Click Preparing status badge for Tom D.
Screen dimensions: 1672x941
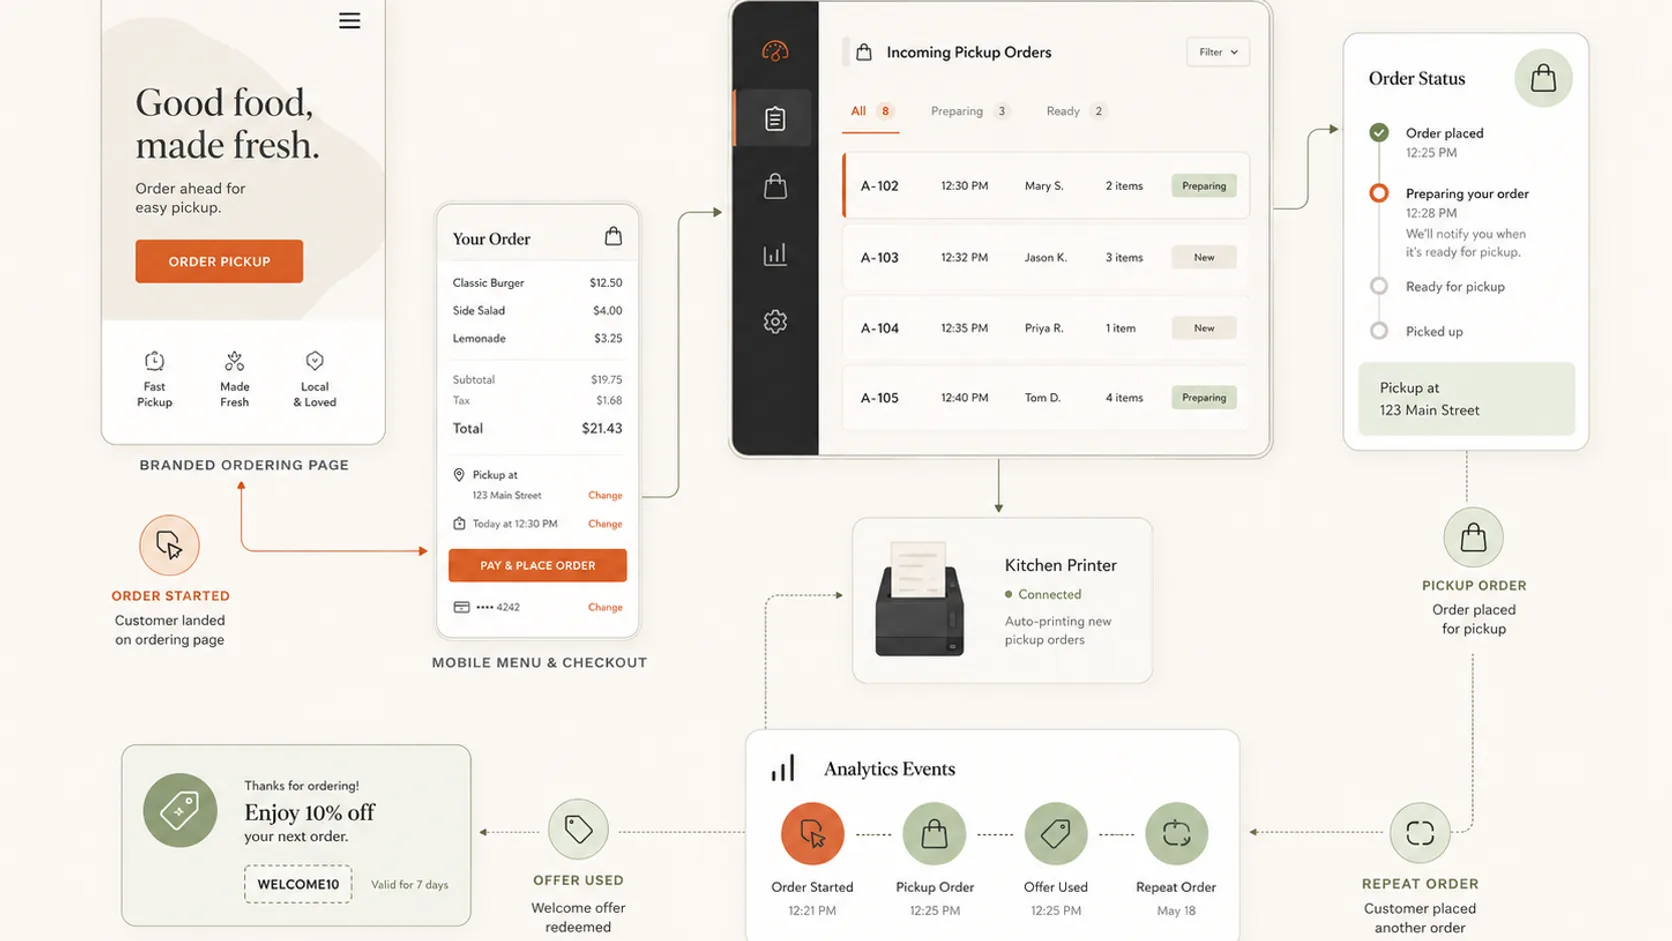(1204, 397)
